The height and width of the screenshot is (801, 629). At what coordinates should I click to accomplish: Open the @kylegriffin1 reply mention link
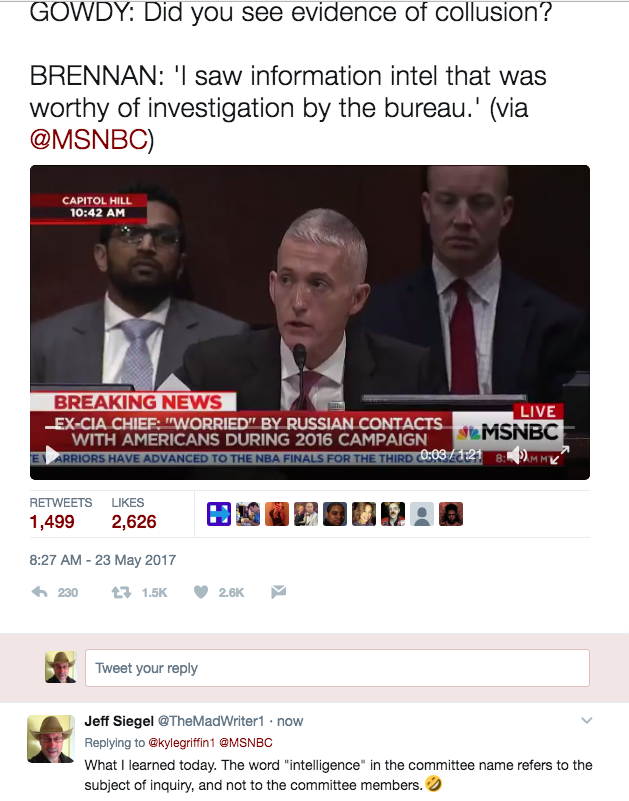[x=181, y=742]
